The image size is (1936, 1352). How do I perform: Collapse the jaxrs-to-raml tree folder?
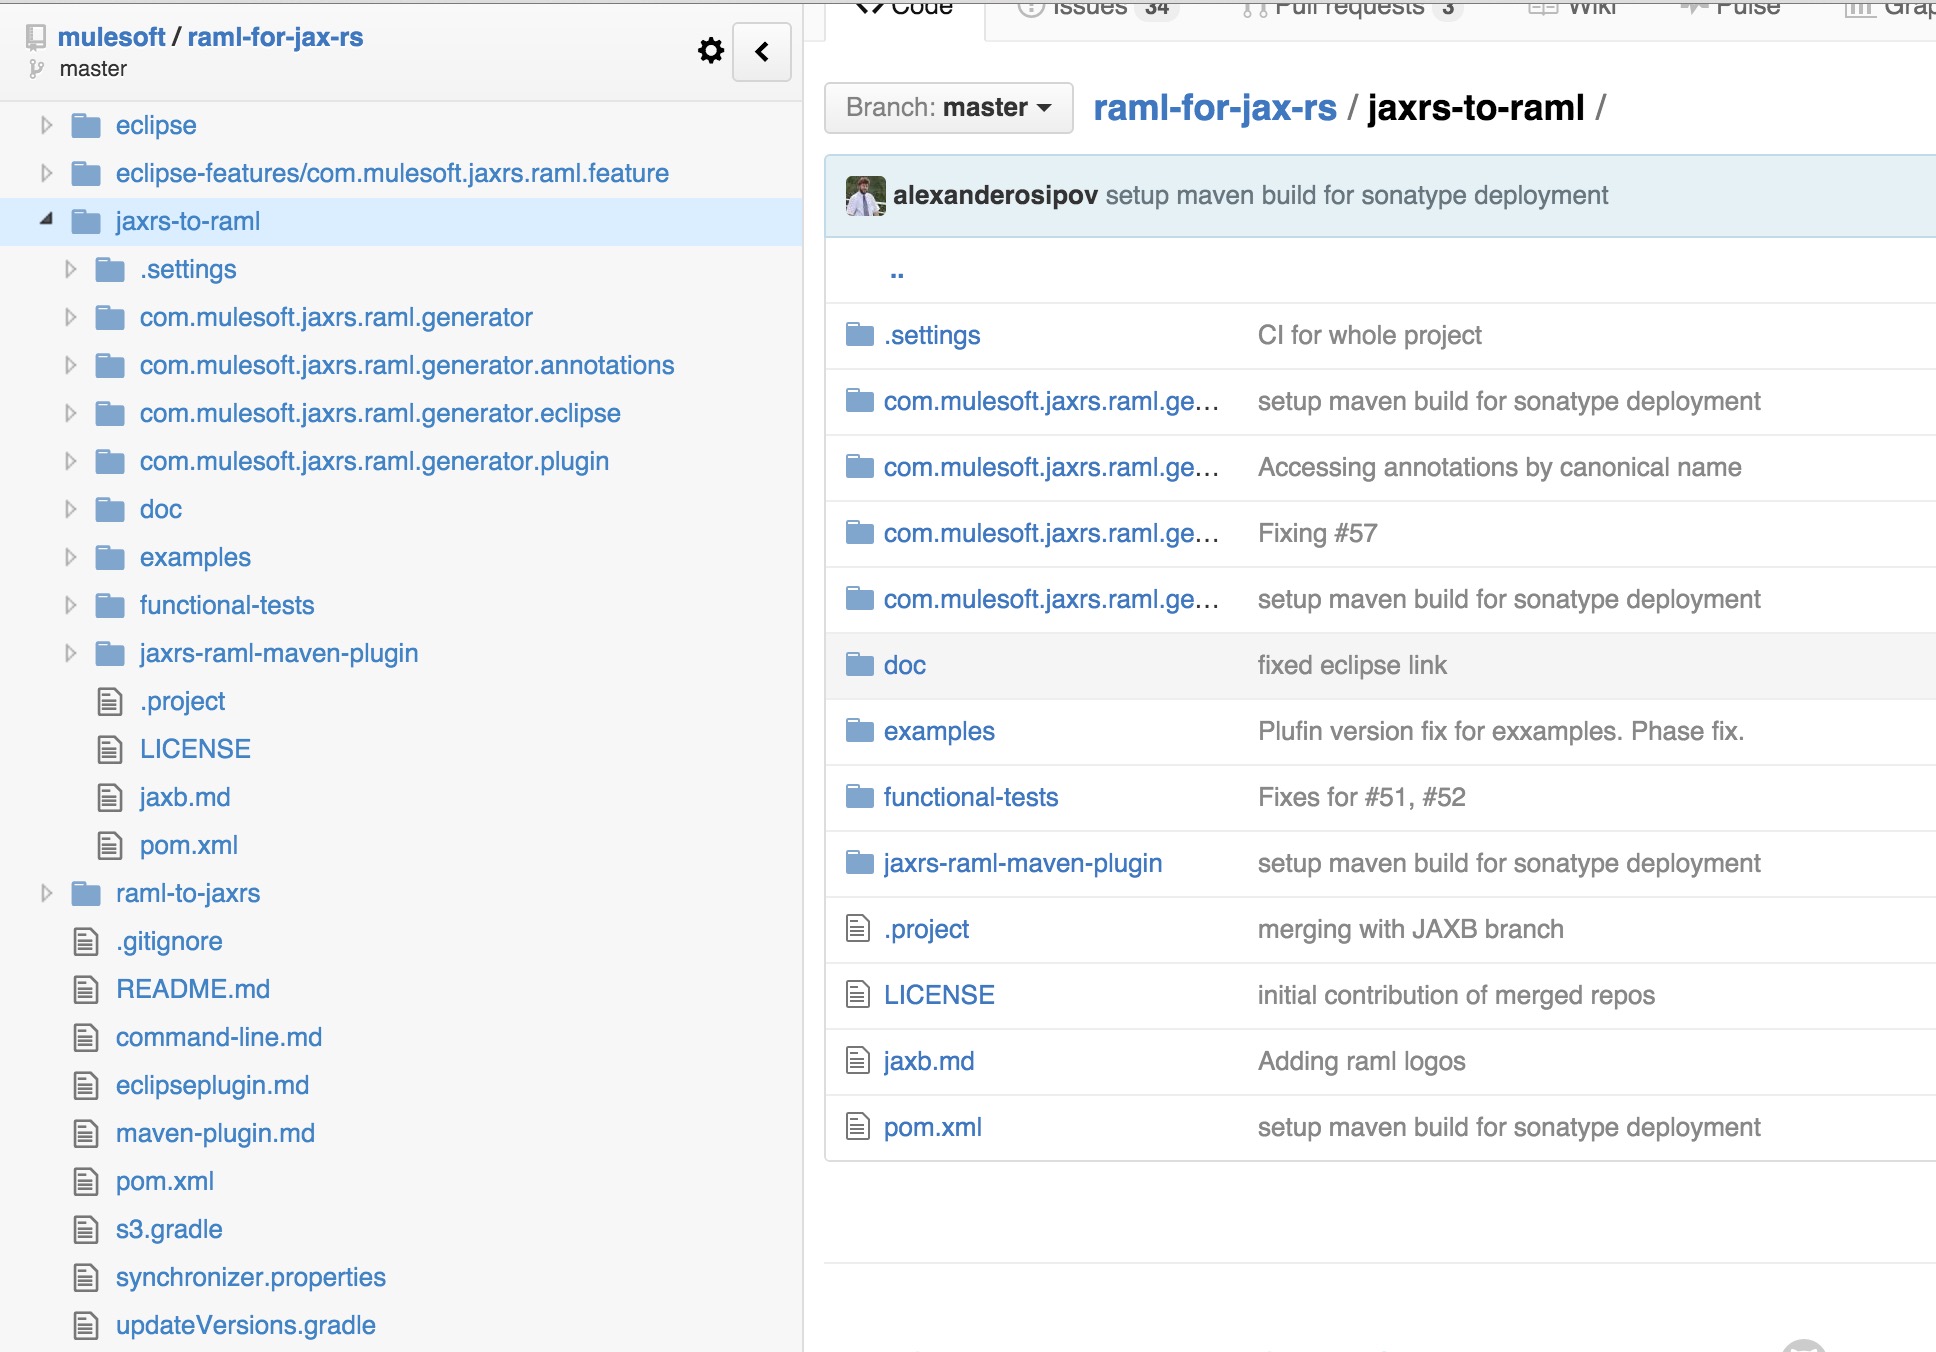coord(46,220)
